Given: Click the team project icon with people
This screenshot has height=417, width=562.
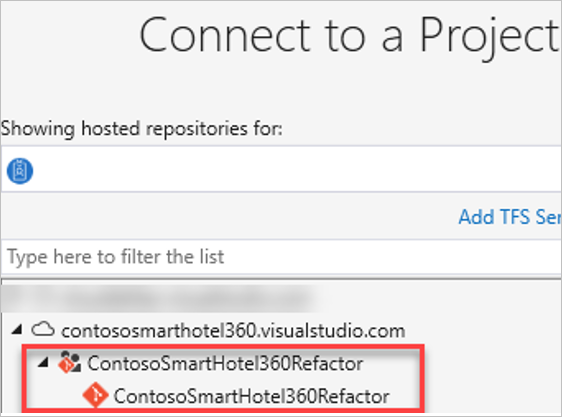Looking at the screenshot, I should [x=70, y=362].
